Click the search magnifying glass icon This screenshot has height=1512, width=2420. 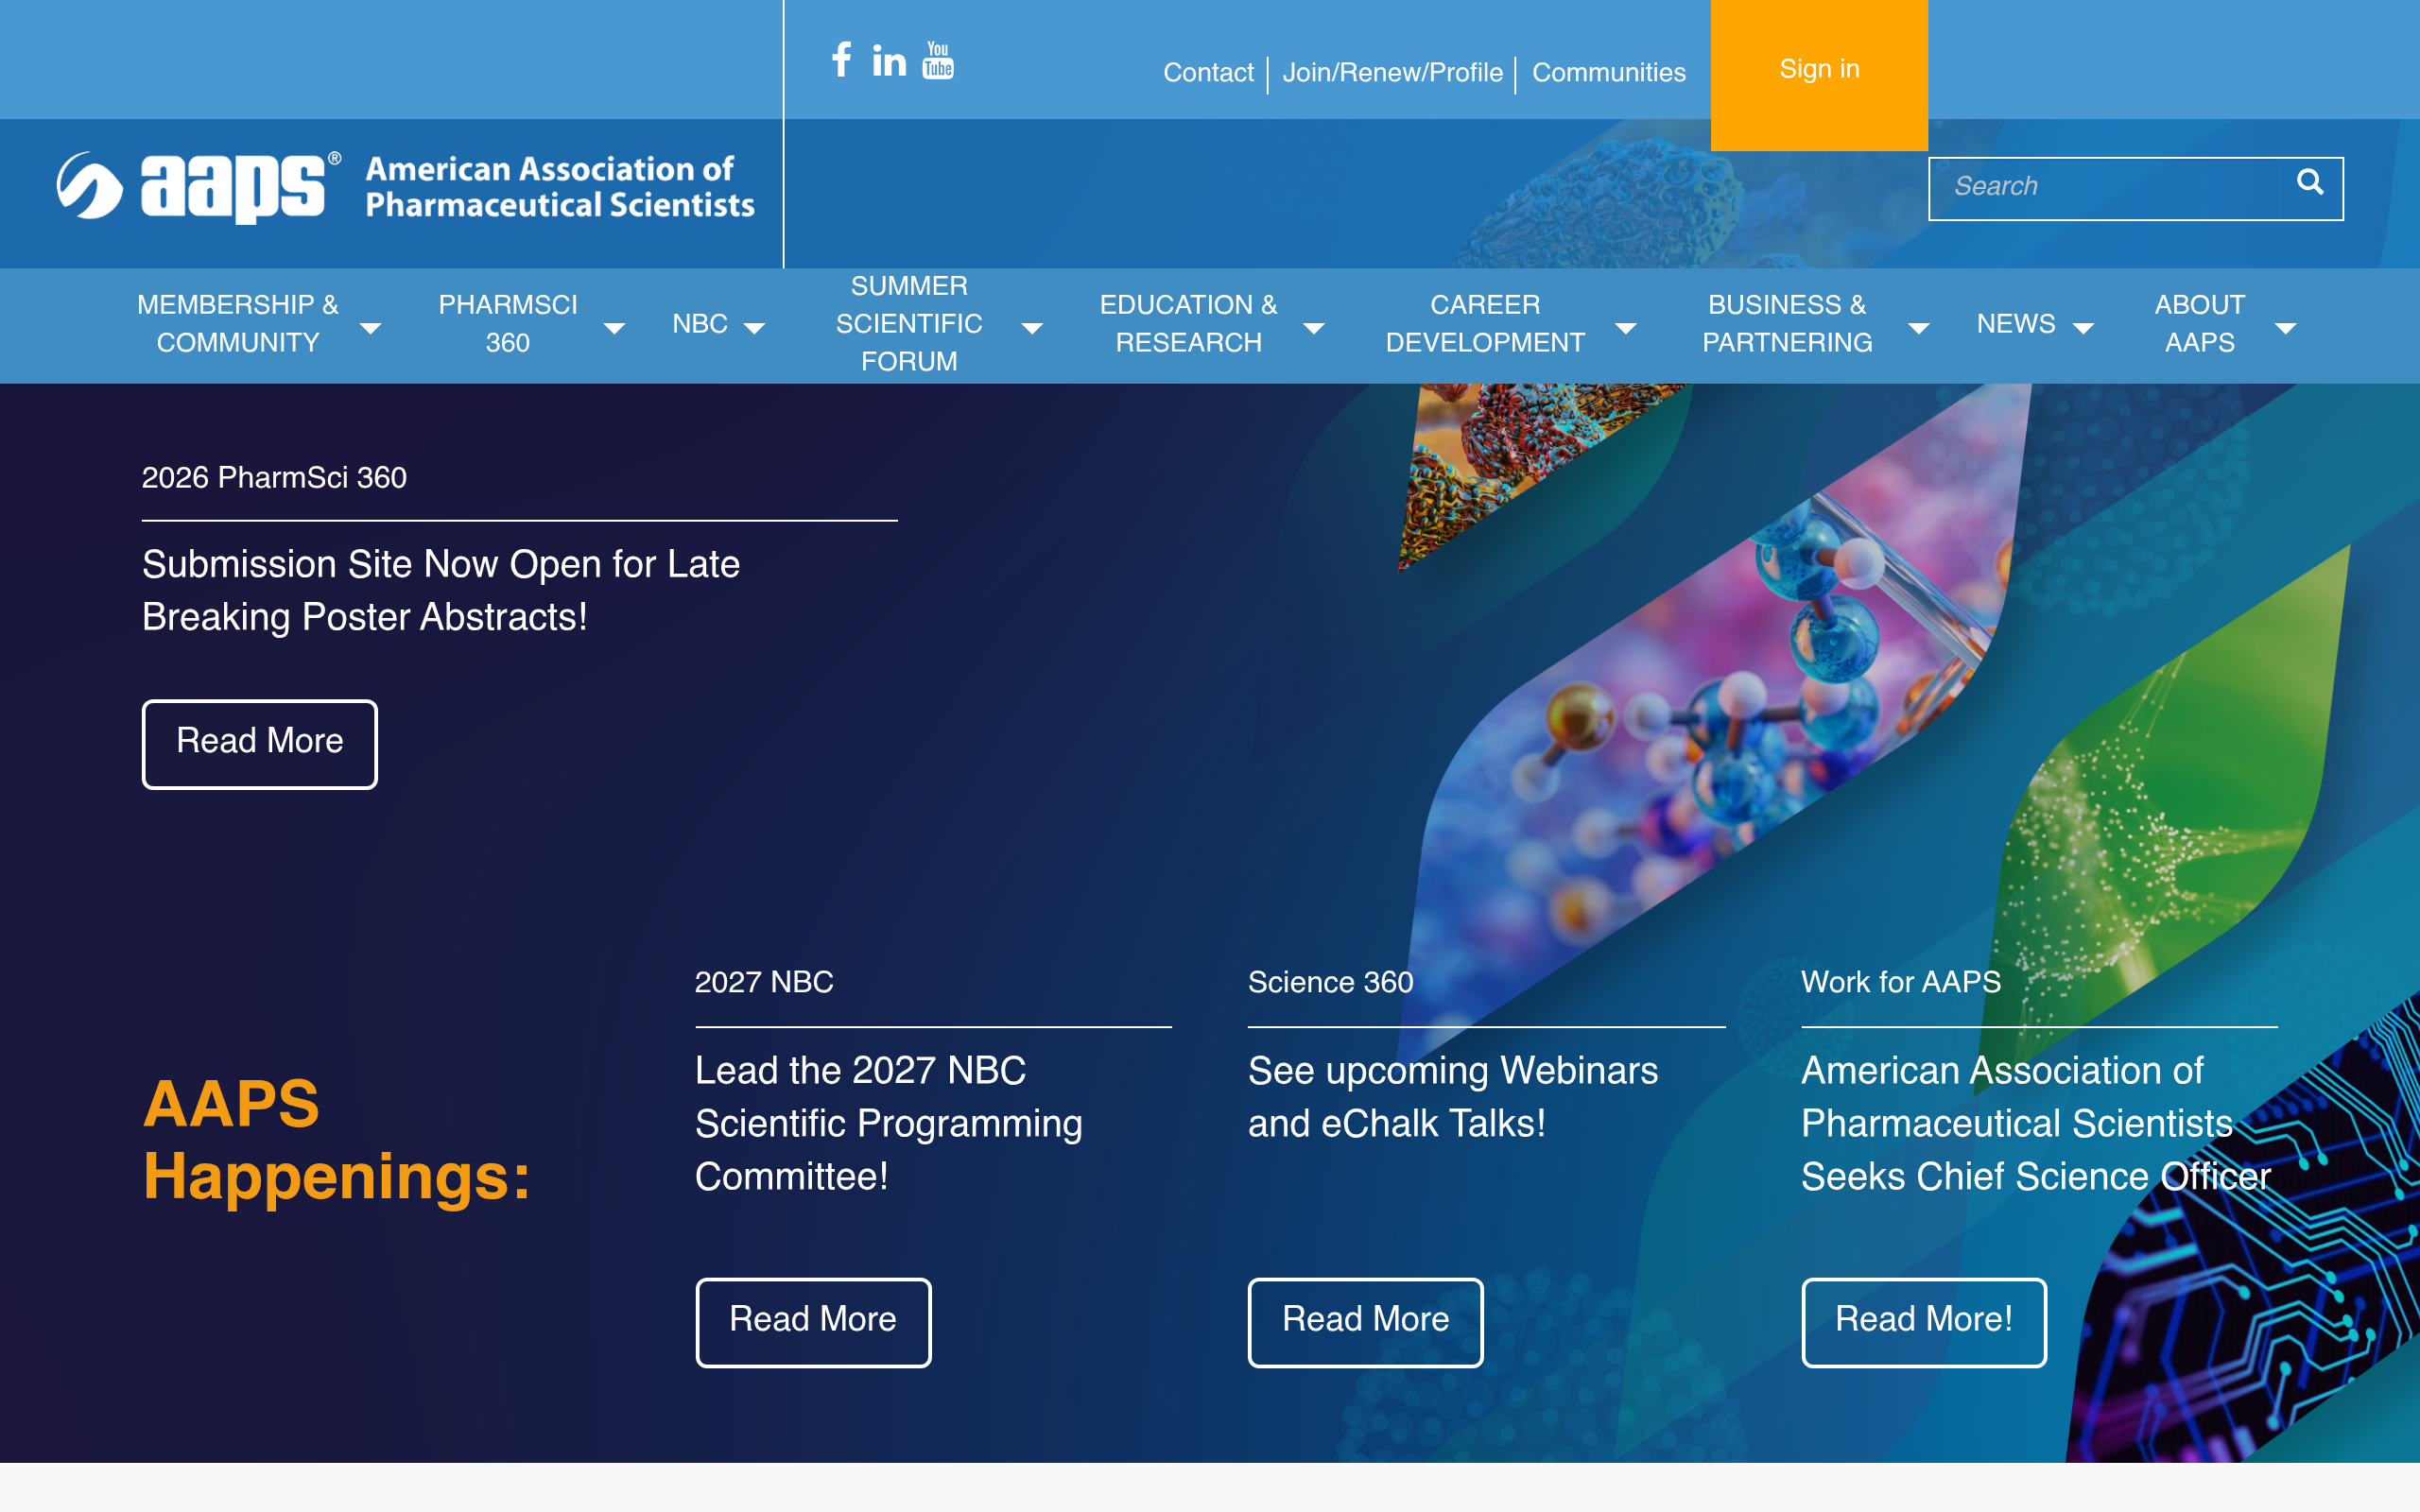pyautogui.click(x=2309, y=182)
